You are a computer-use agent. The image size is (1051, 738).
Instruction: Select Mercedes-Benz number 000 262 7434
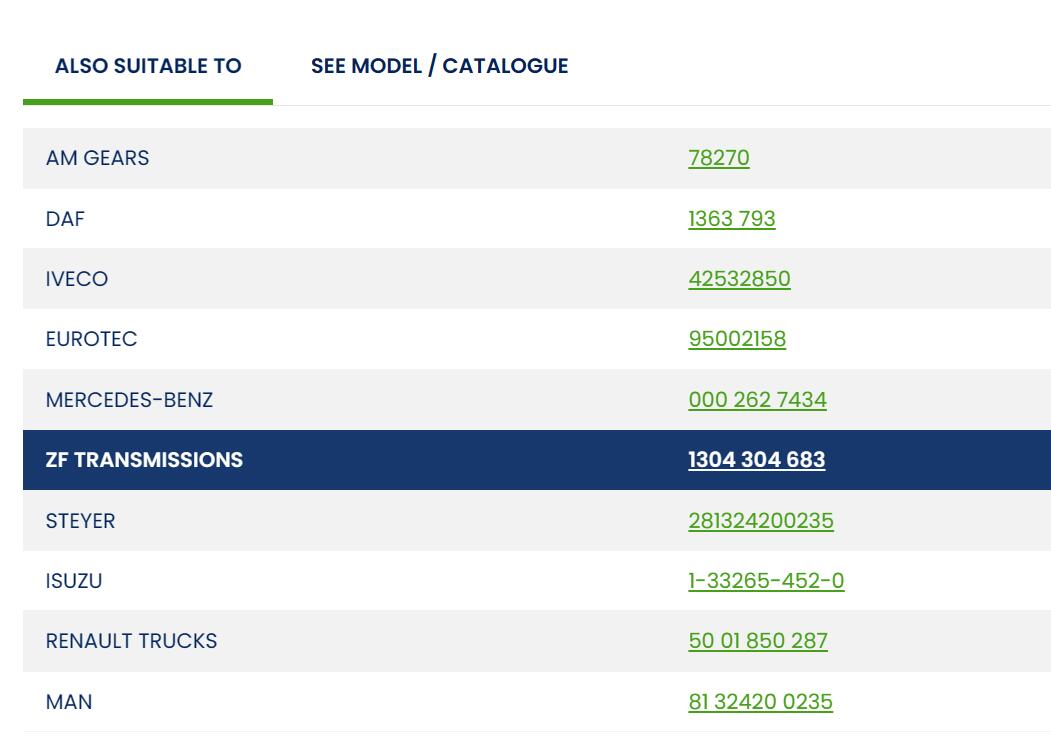pos(757,400)
